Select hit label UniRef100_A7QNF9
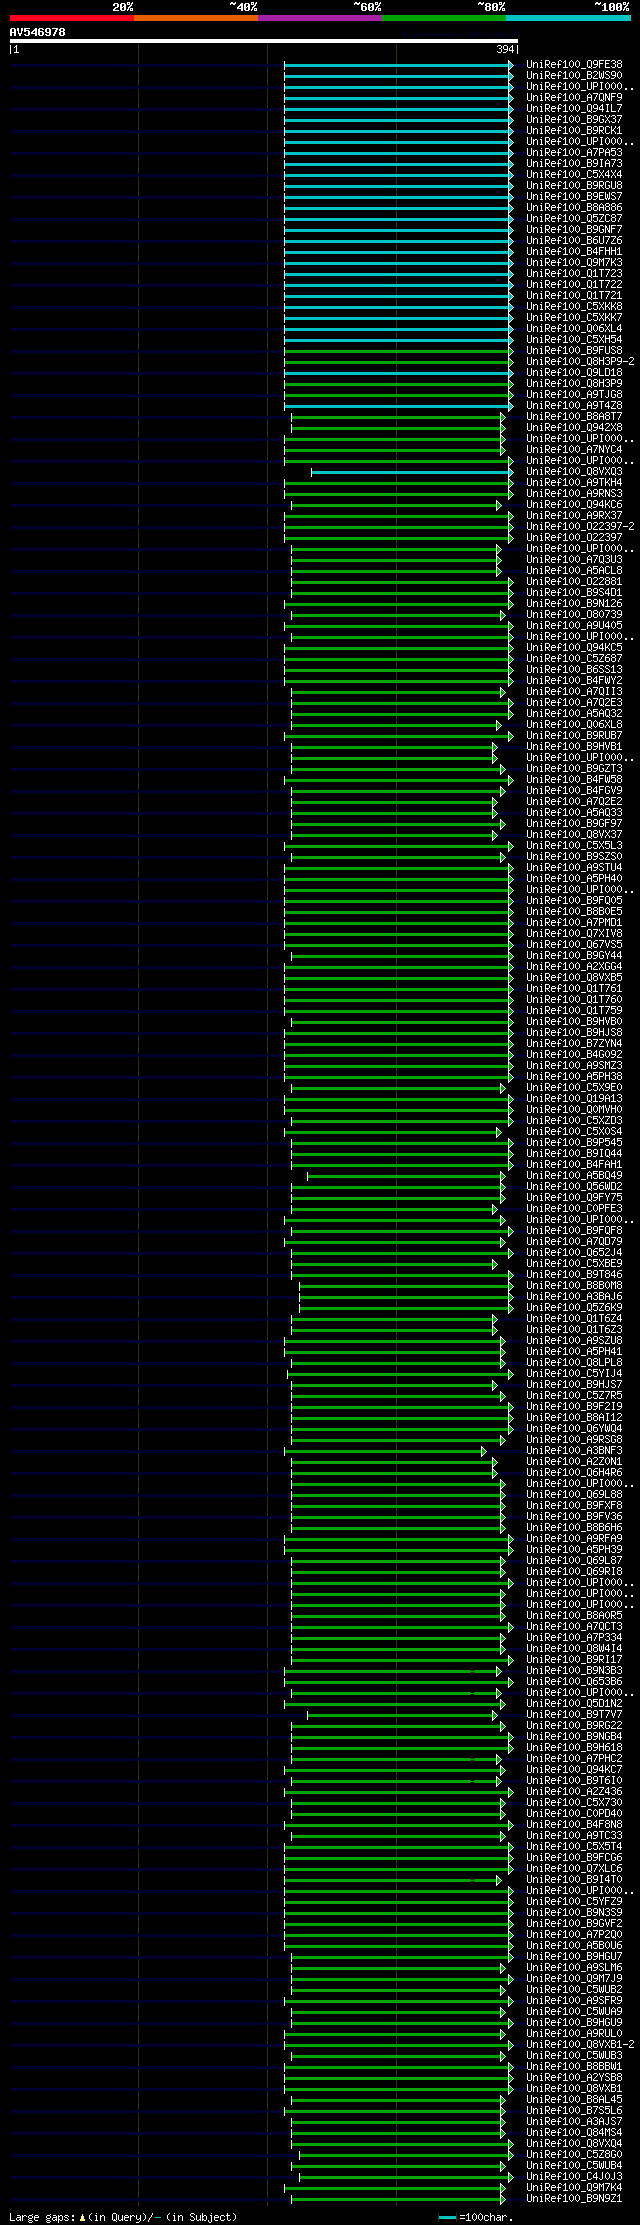 [574, 98]
